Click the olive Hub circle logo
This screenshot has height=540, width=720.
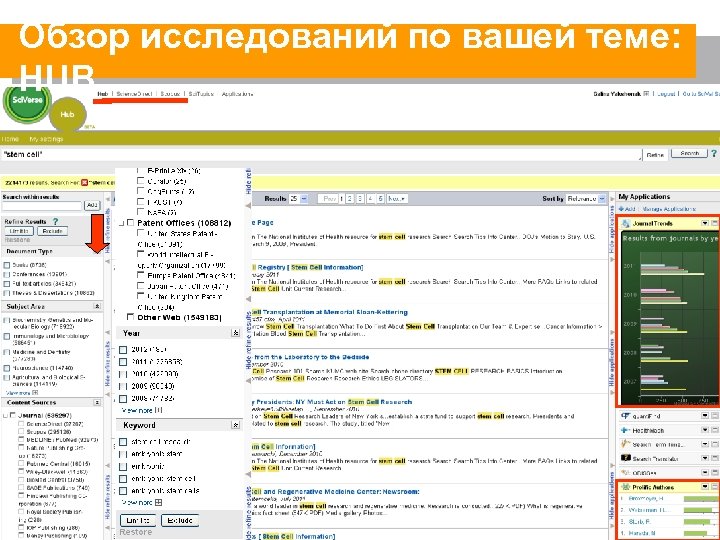point(67,114)
